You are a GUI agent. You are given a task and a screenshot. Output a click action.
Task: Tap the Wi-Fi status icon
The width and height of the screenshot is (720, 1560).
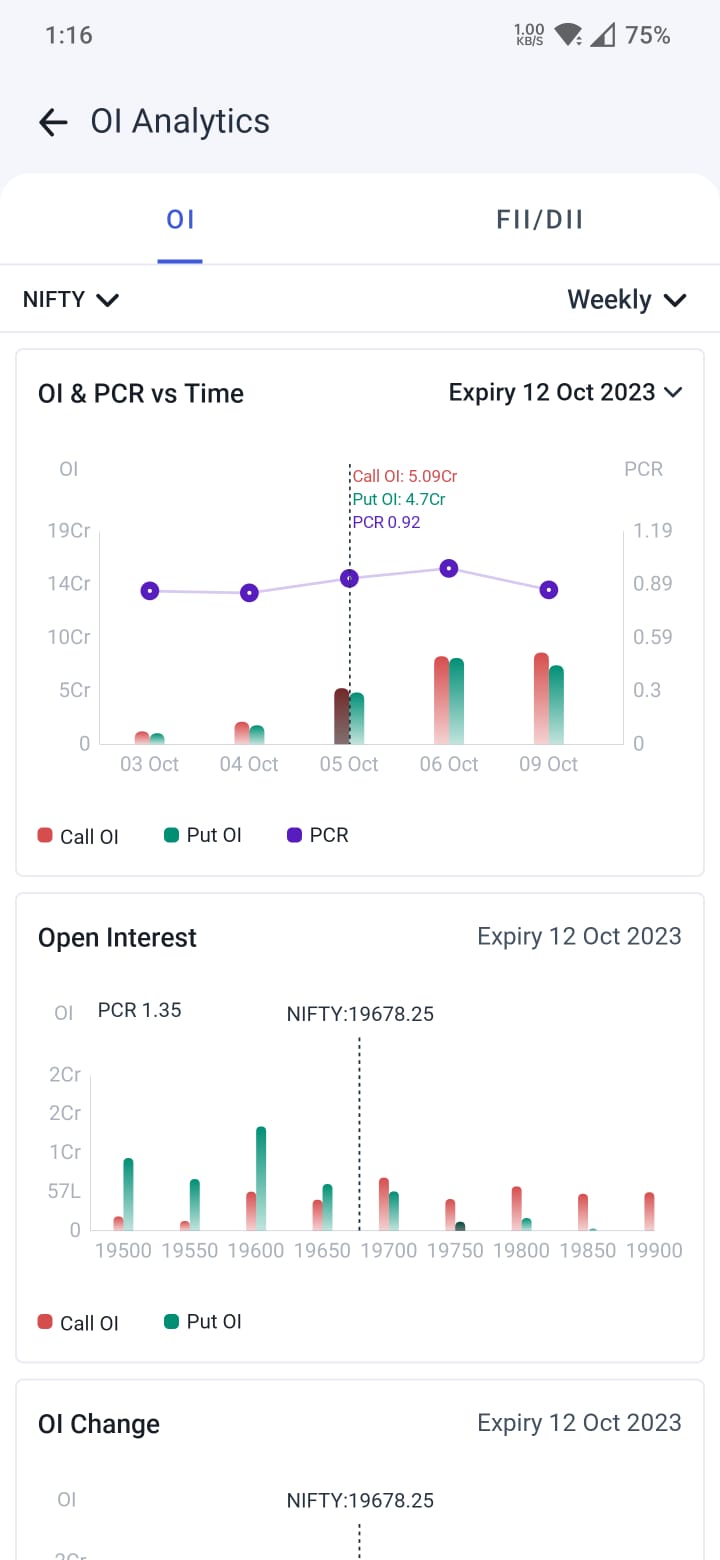pos(568,36)
